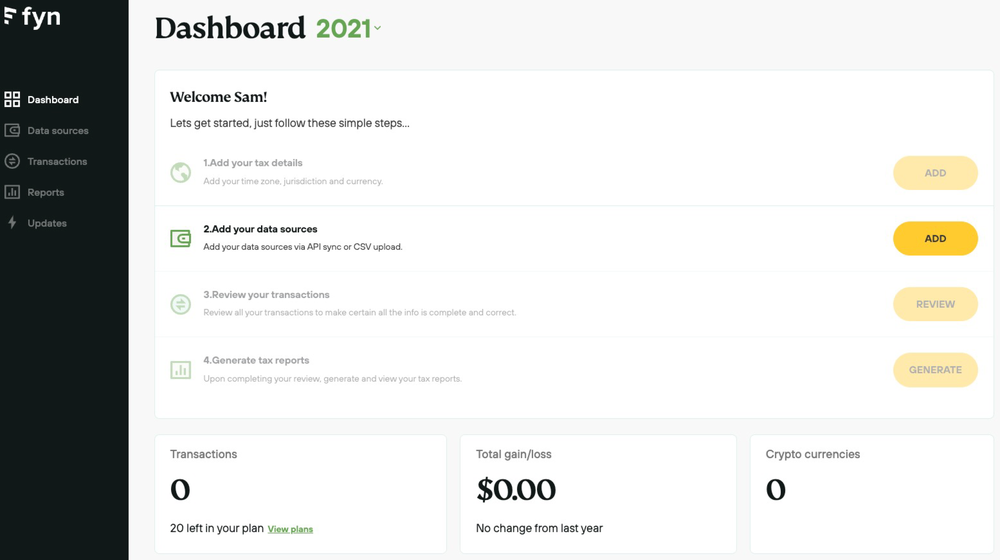This screenshot has height=560, width=1000.
Task: Open the Data sources menu item
Action: pyautogui.click(x=58, y=131)
